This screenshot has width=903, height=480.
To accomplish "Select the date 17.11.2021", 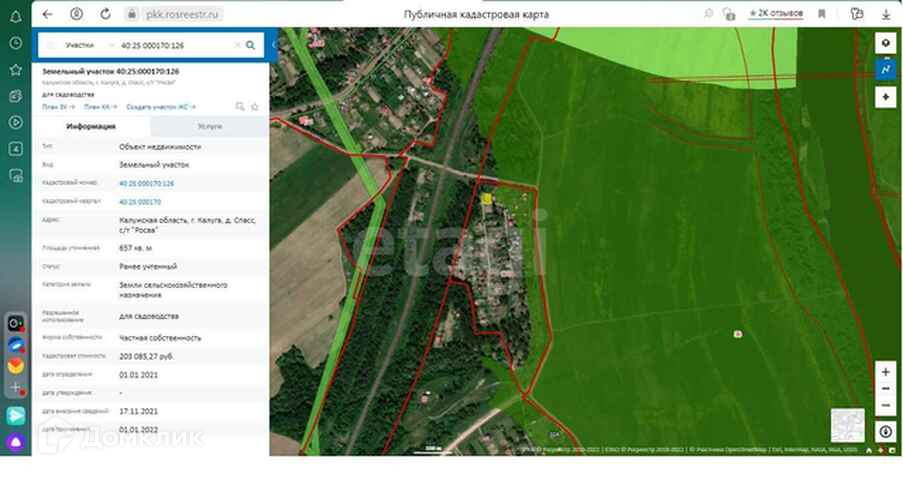I will pos(138,411).
